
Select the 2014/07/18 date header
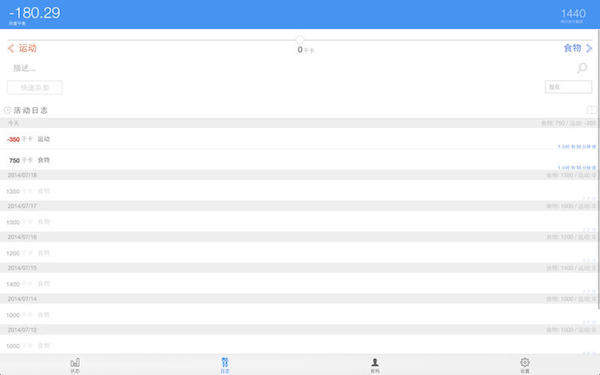point(300,175)
